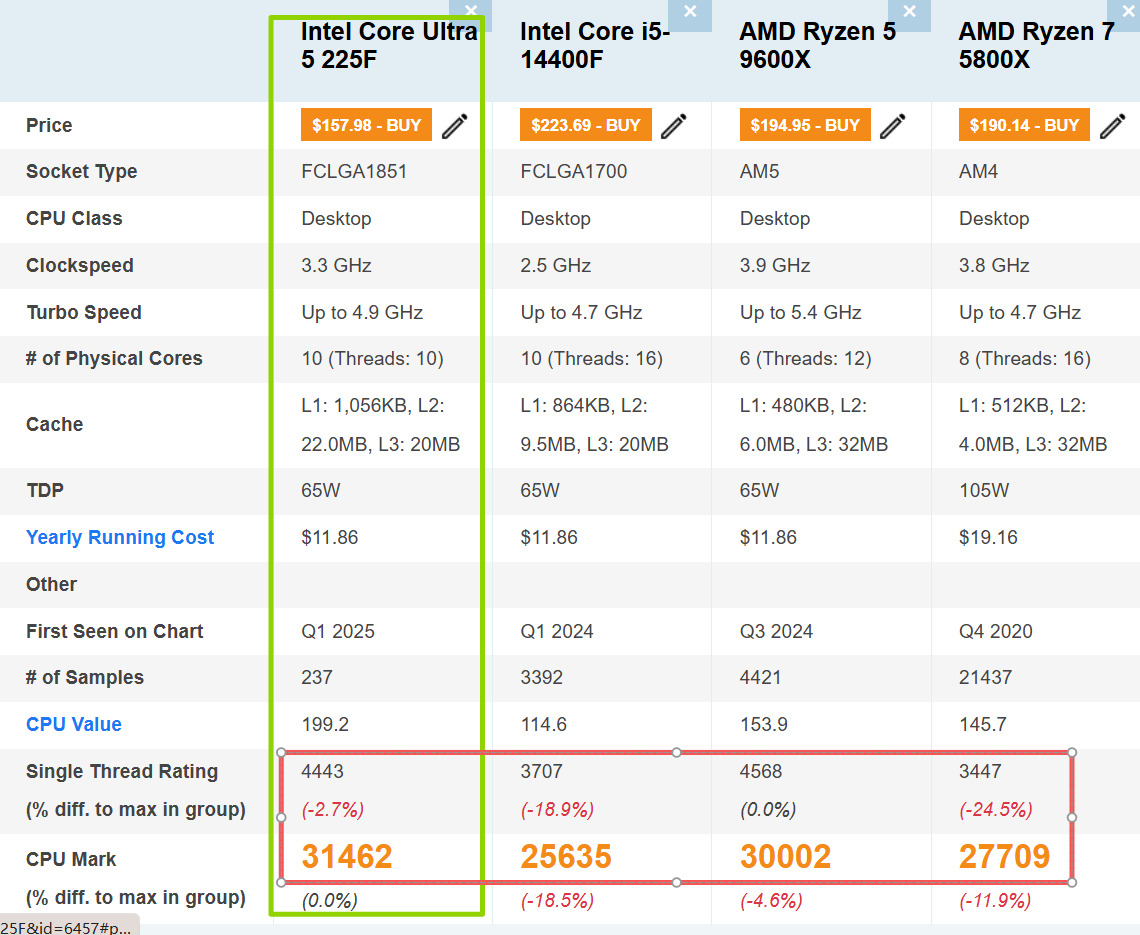Click single thread rating 3447
This screenshot has width=1140, height=935.
(980, 771)
